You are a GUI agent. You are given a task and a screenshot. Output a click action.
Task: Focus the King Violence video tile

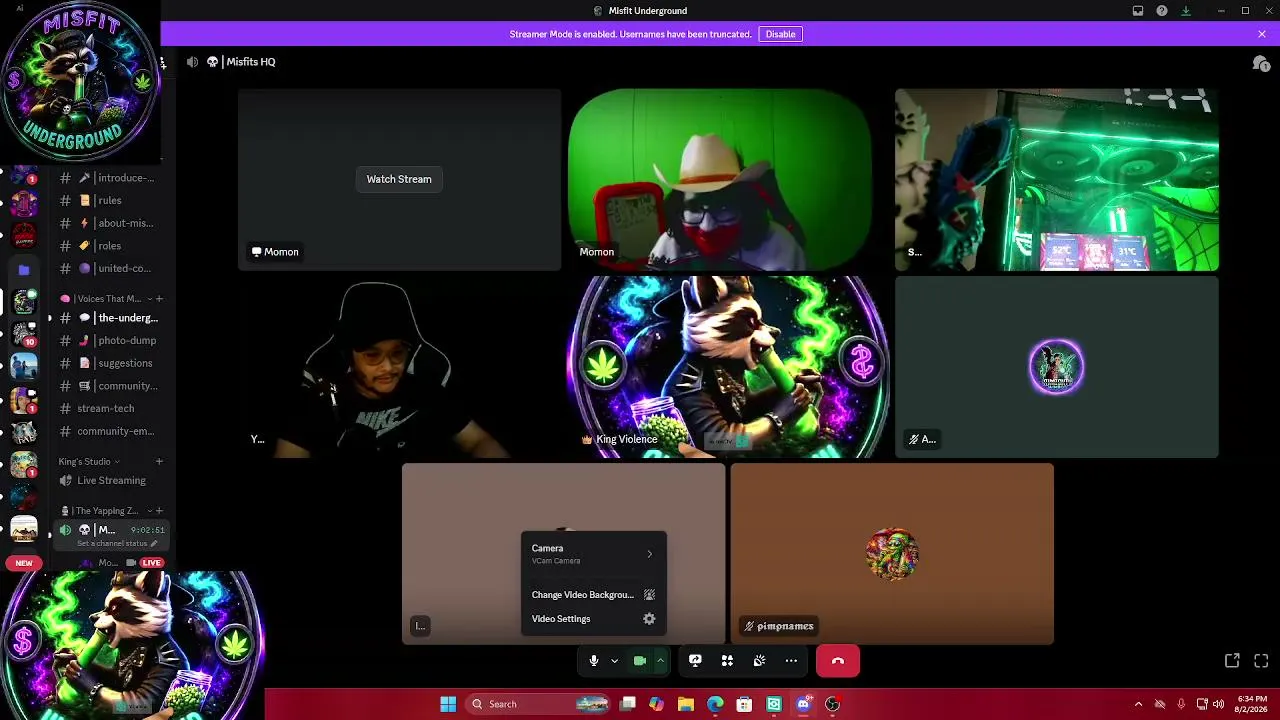[x=727, y=367]
